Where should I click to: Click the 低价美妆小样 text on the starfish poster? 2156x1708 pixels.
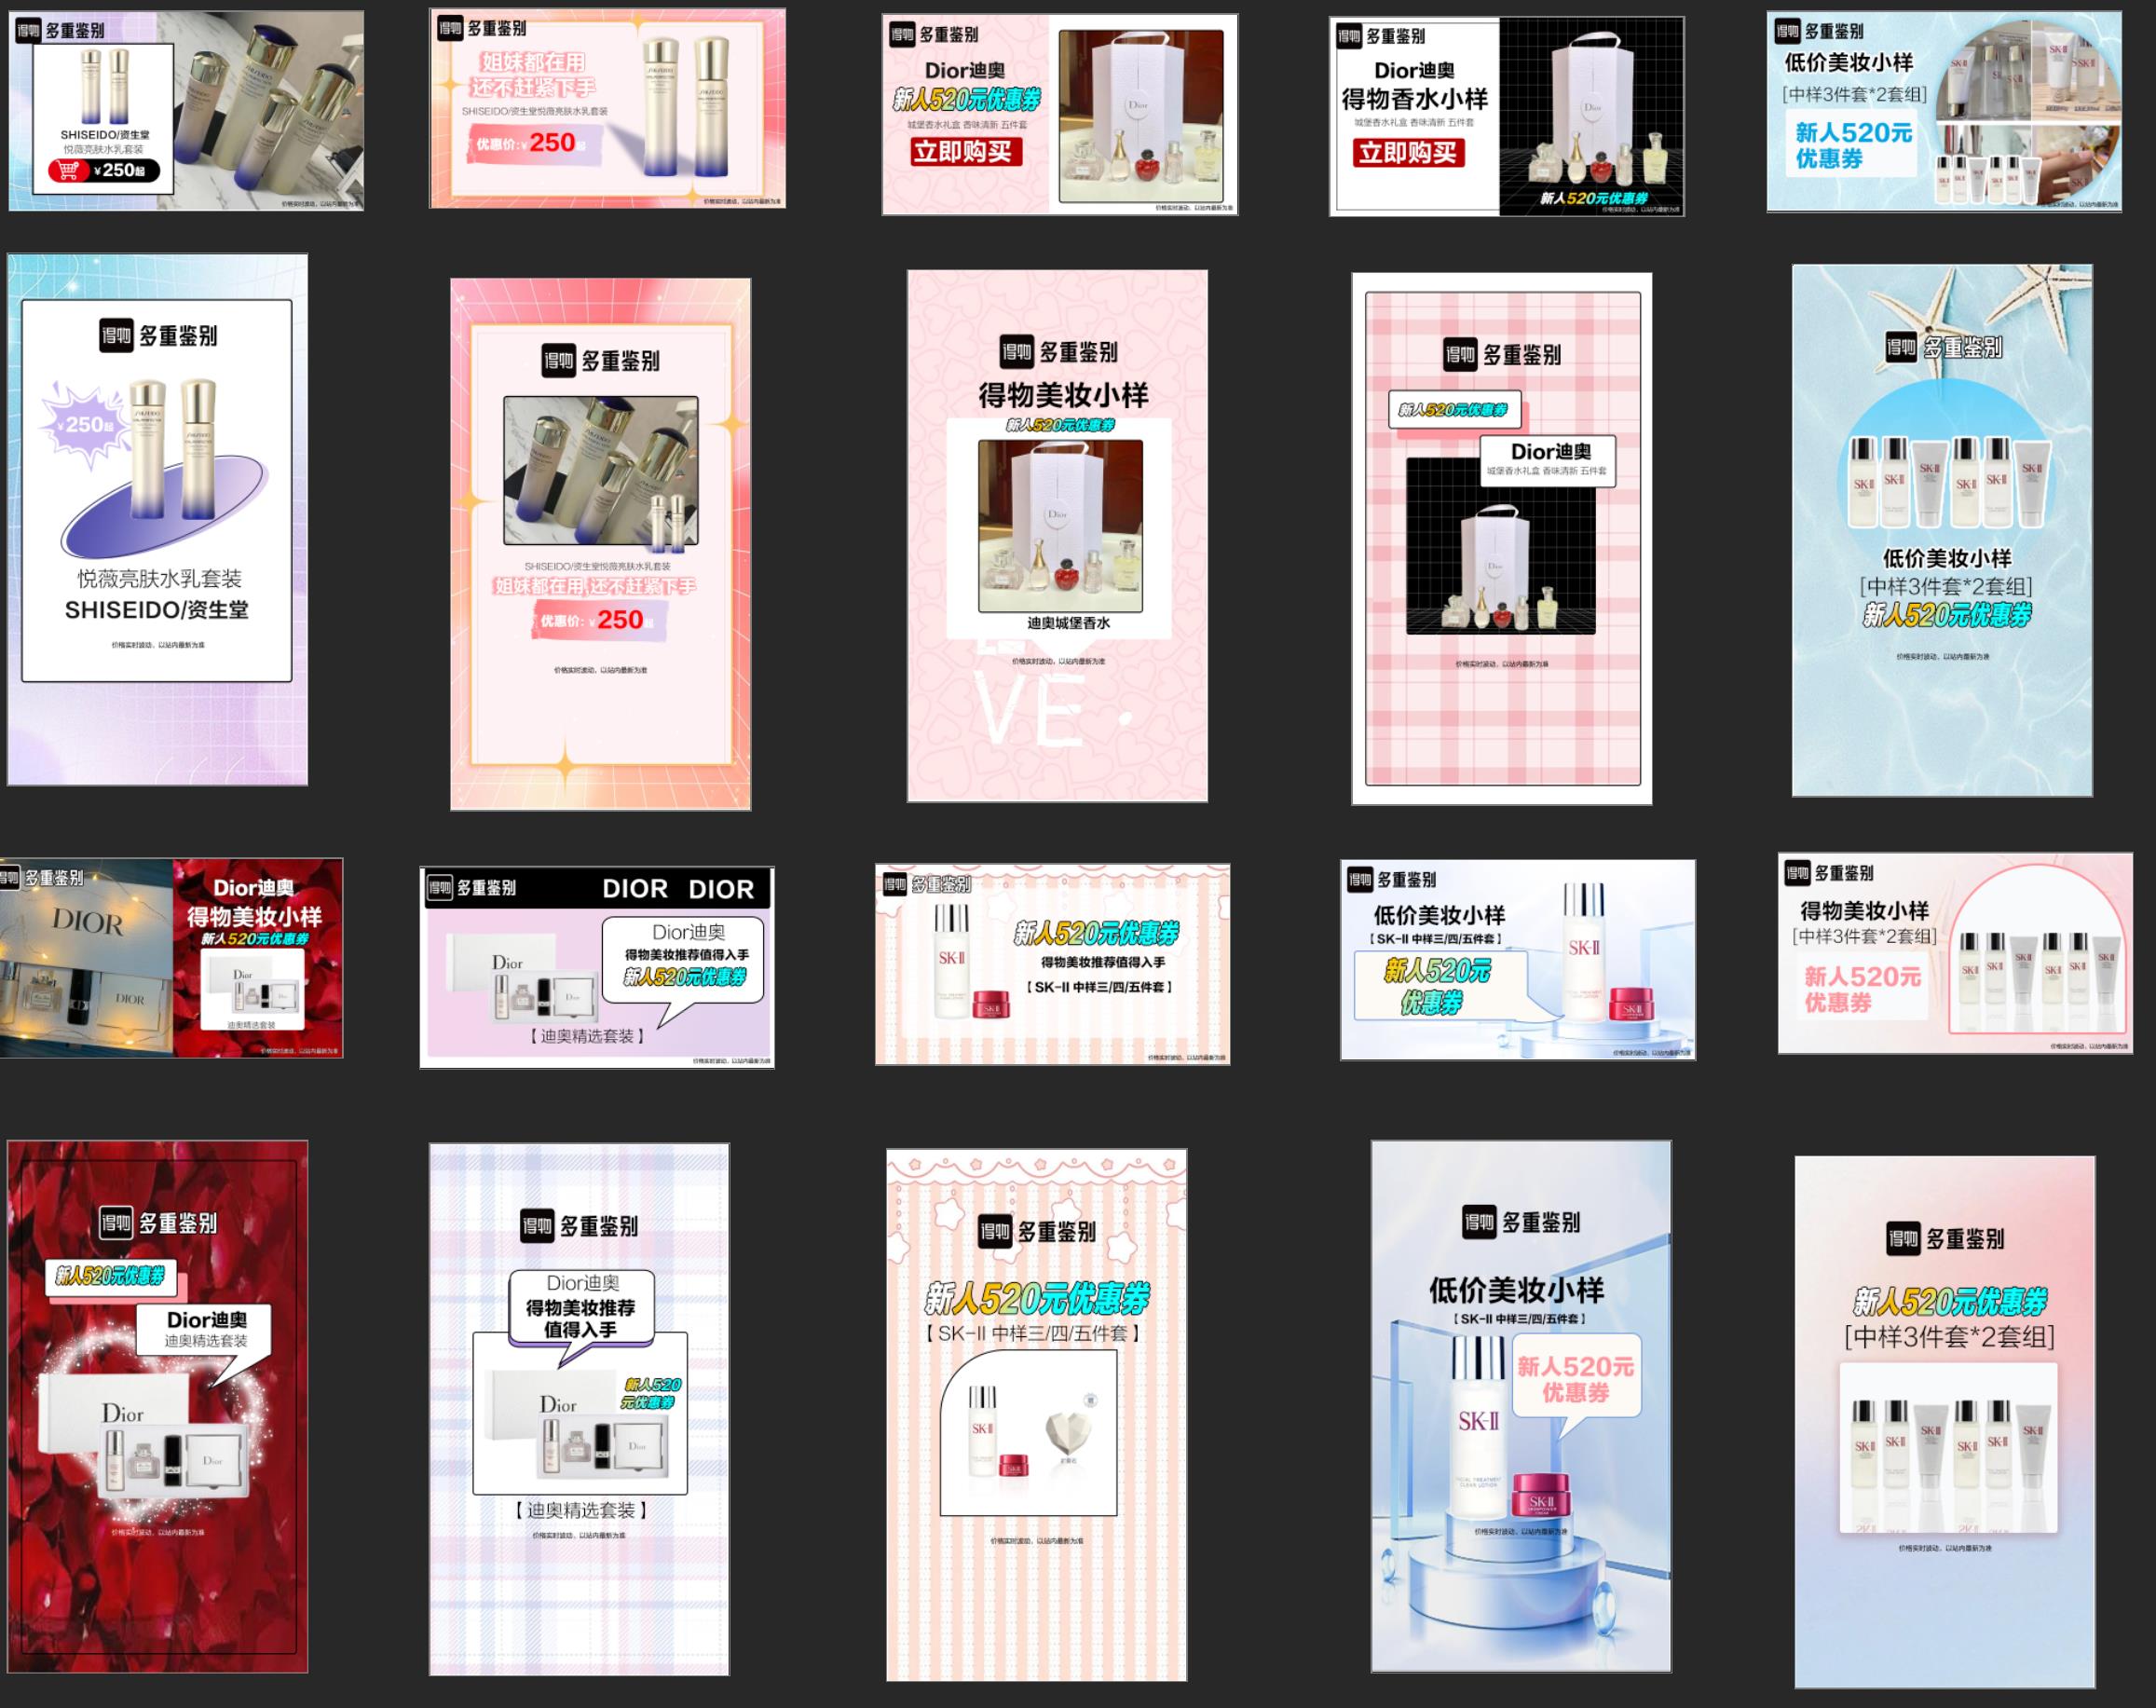(1946, 559)
